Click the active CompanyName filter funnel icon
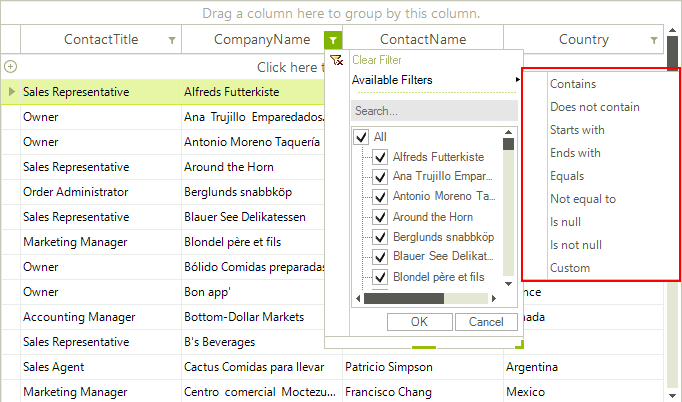Viewport: 682px width, 402px height. 333,40
